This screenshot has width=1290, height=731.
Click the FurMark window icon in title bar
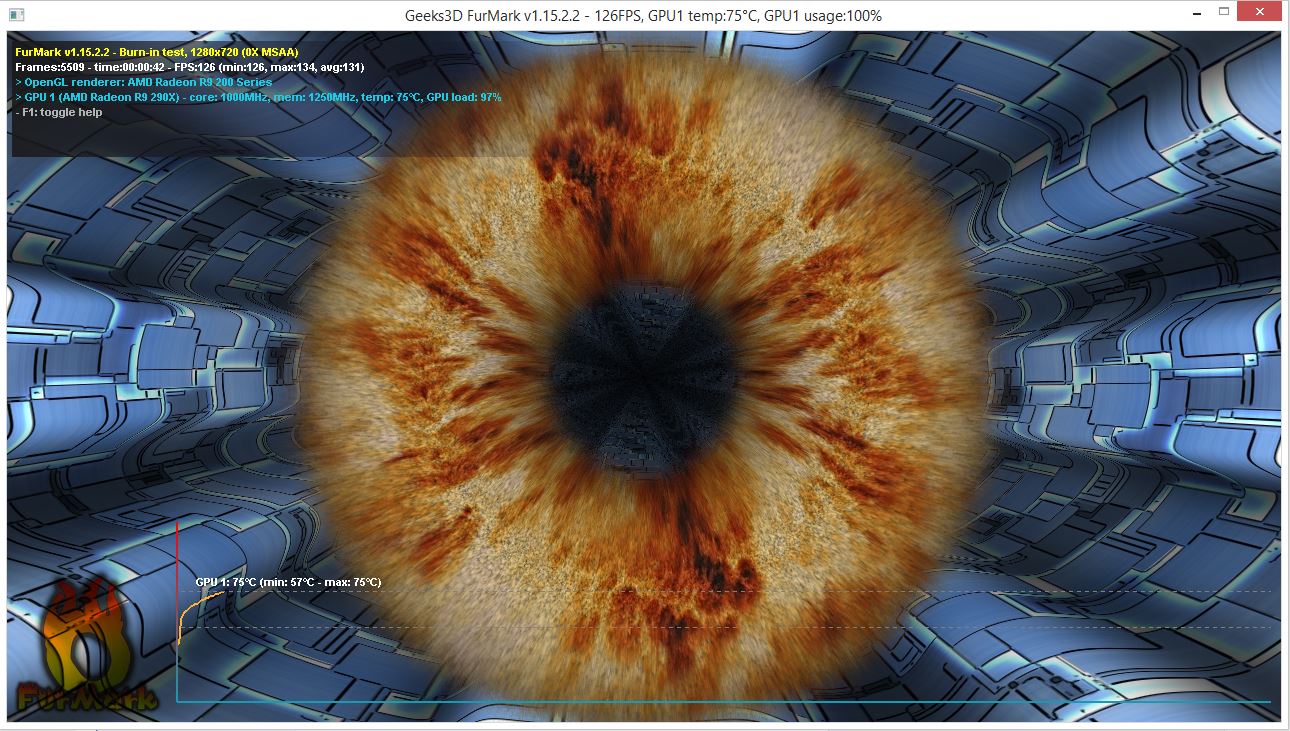pos(18,15)
